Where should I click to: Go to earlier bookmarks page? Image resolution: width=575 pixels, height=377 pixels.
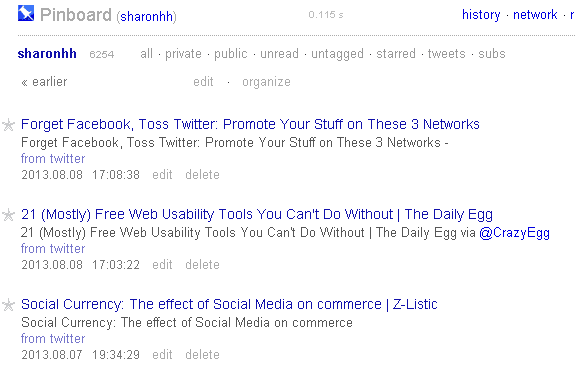click(x=44, y=81)
